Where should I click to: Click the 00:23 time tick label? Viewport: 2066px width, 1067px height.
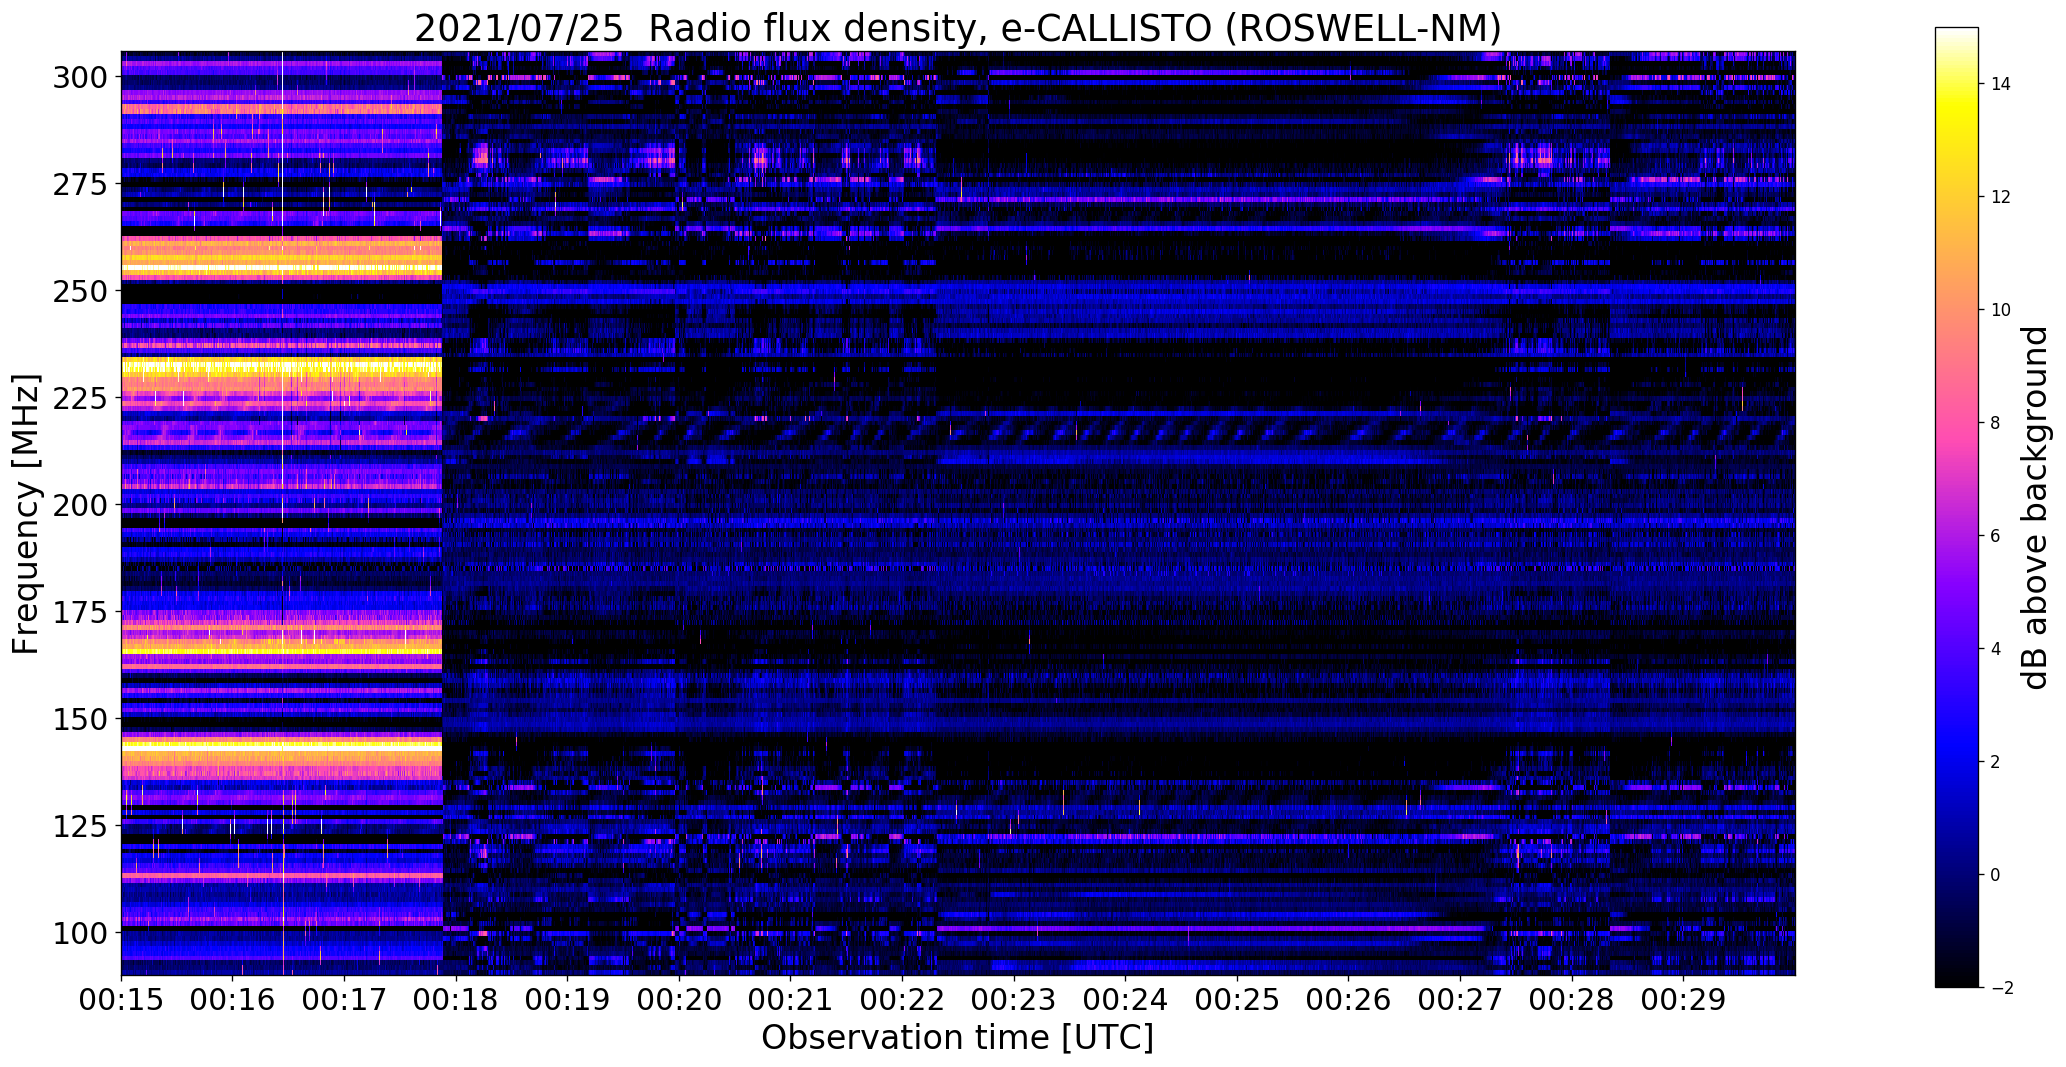click(1014, 999)
